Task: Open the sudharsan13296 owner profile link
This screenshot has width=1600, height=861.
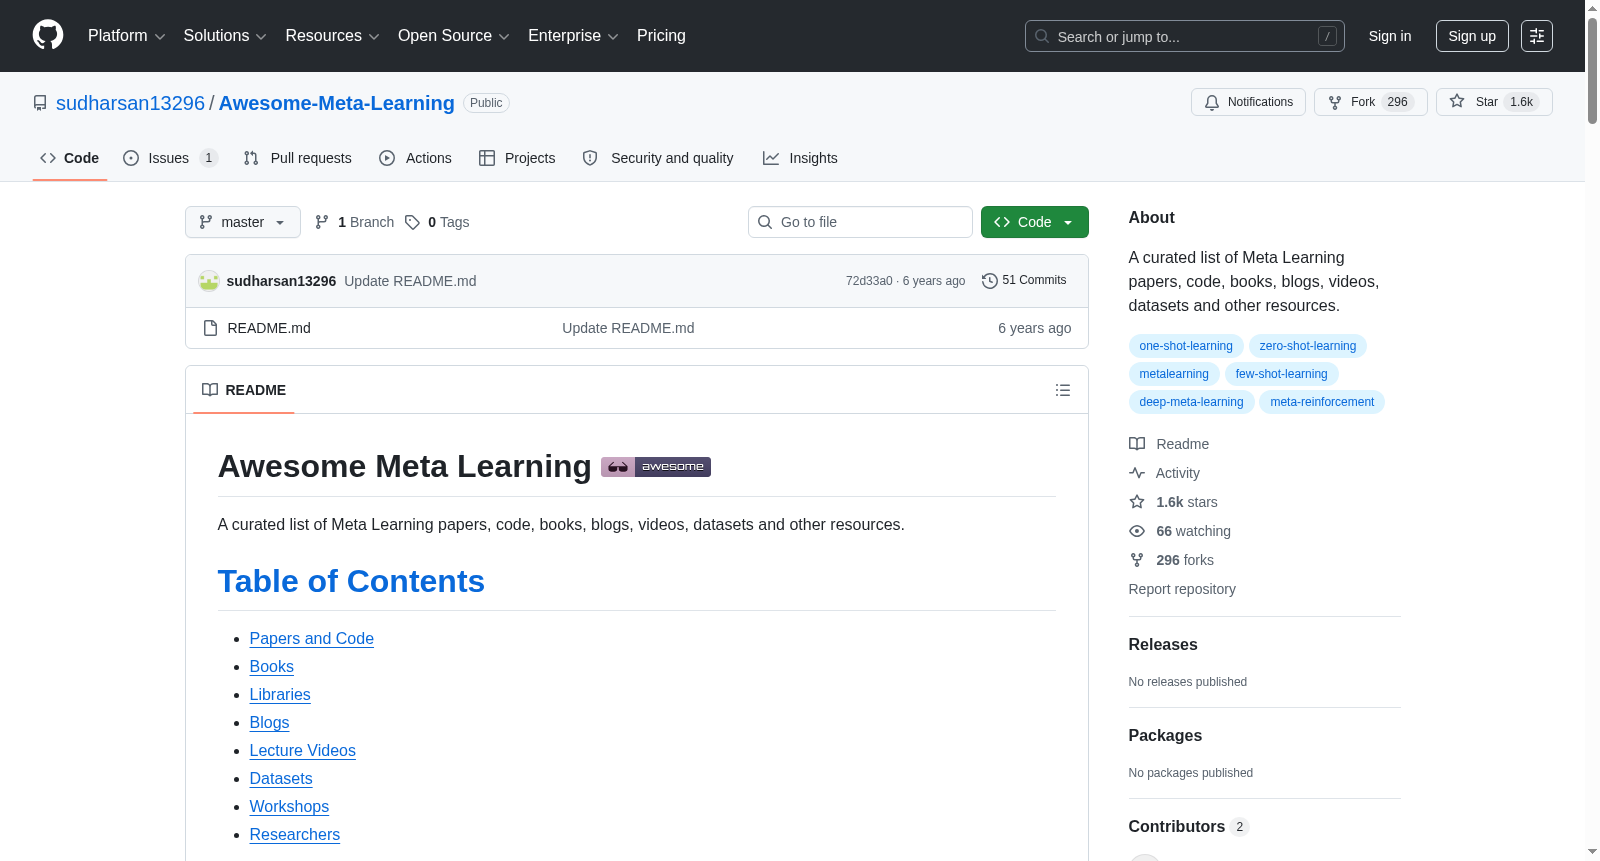Action: click(130, 103)
